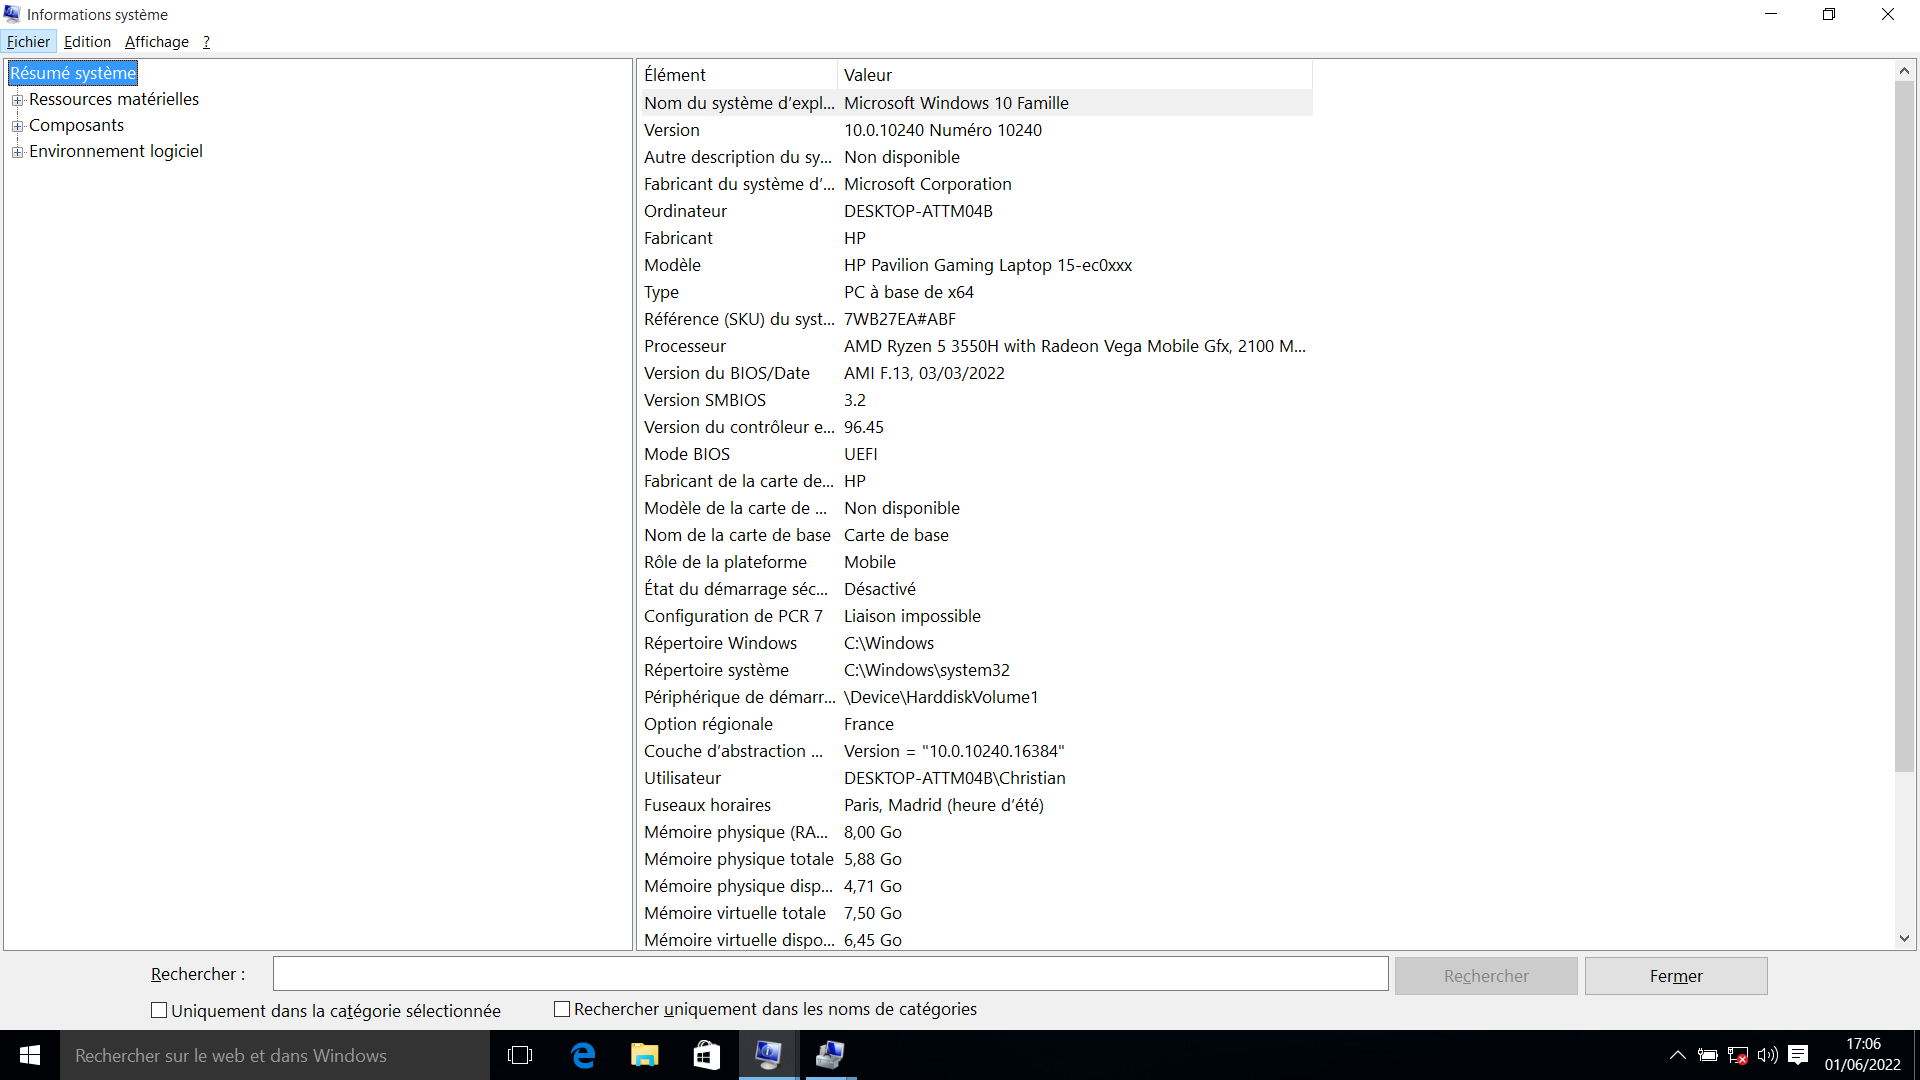Select the DESKTOP-ATTM04B Ordinateur value
The width and height of the screenshot is (1920, 1080).
(x=918, y=211)
